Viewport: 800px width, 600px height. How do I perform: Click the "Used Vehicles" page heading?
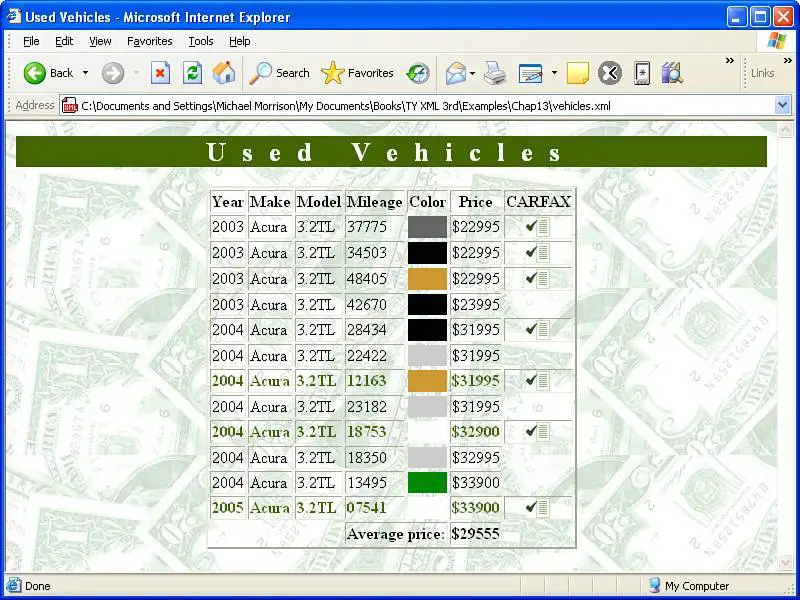(384, 152)
